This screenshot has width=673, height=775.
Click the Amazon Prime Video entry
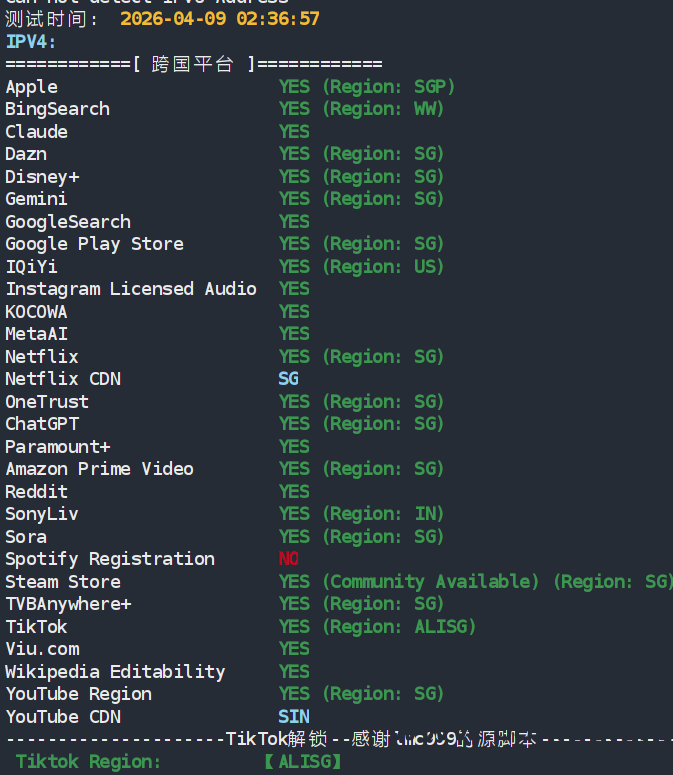(x=99, y=469)
